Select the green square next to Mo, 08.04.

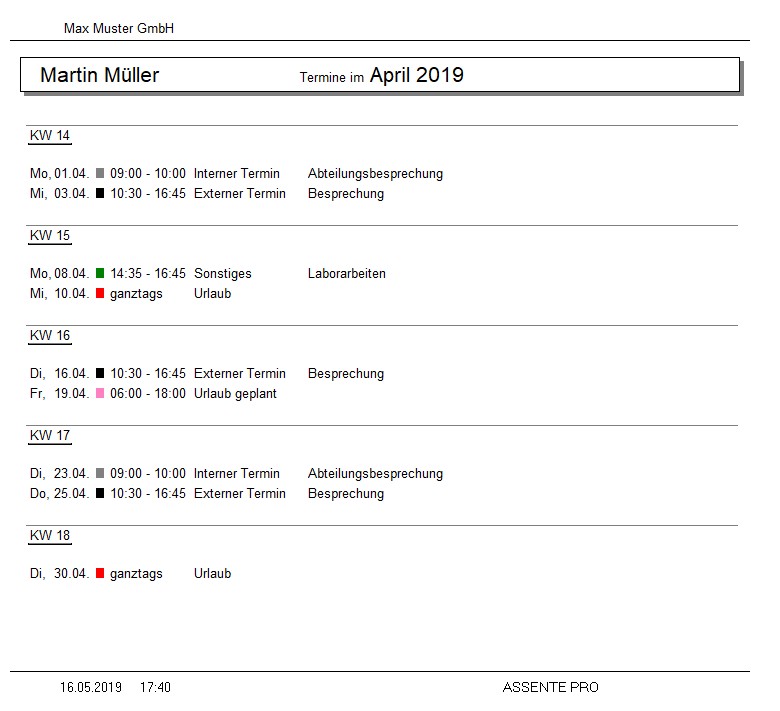(100, 274)
